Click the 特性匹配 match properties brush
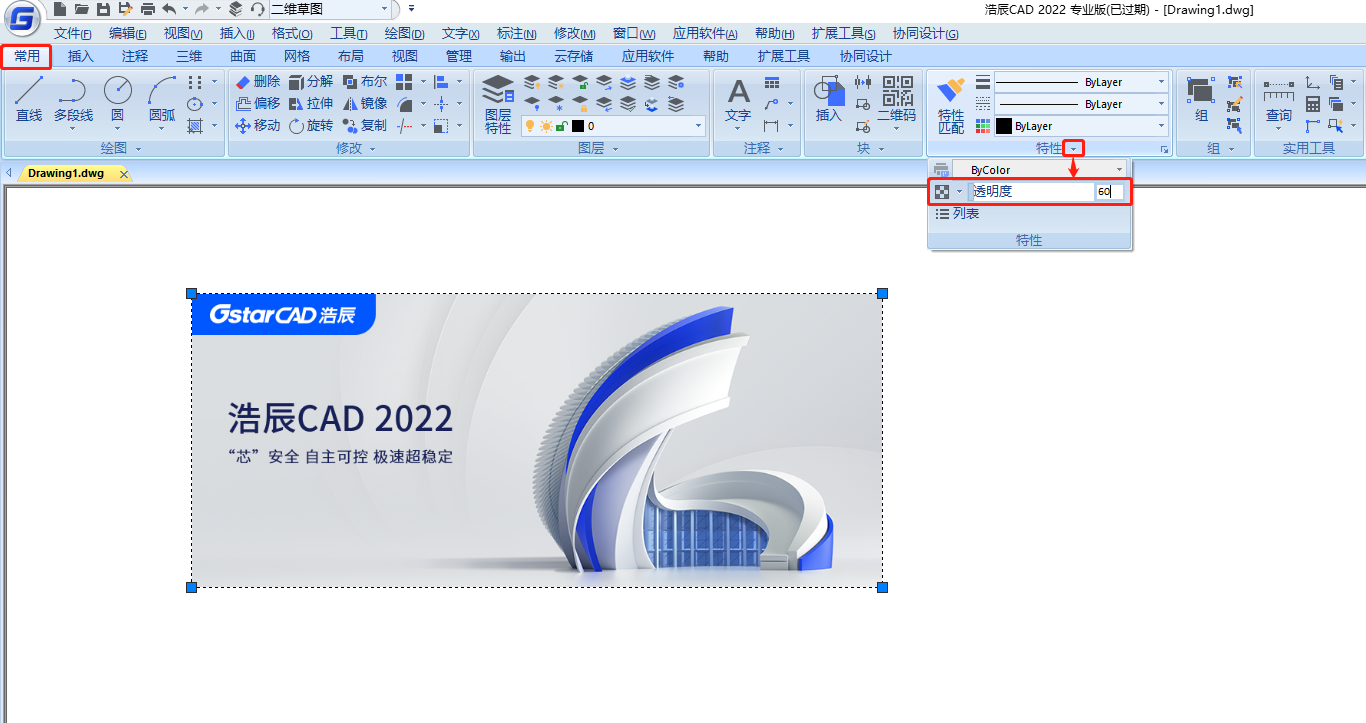This screenshot has height=723, width=1366. (951, 105)
